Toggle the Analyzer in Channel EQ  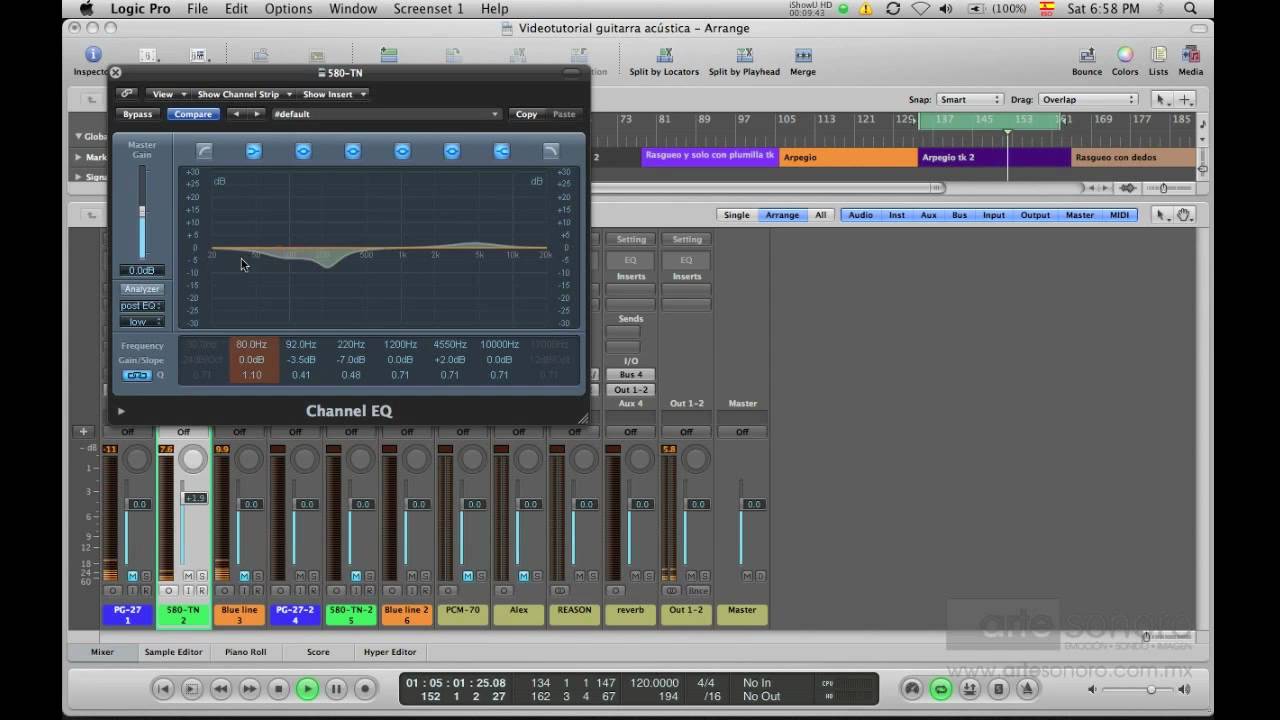point(142,289)
